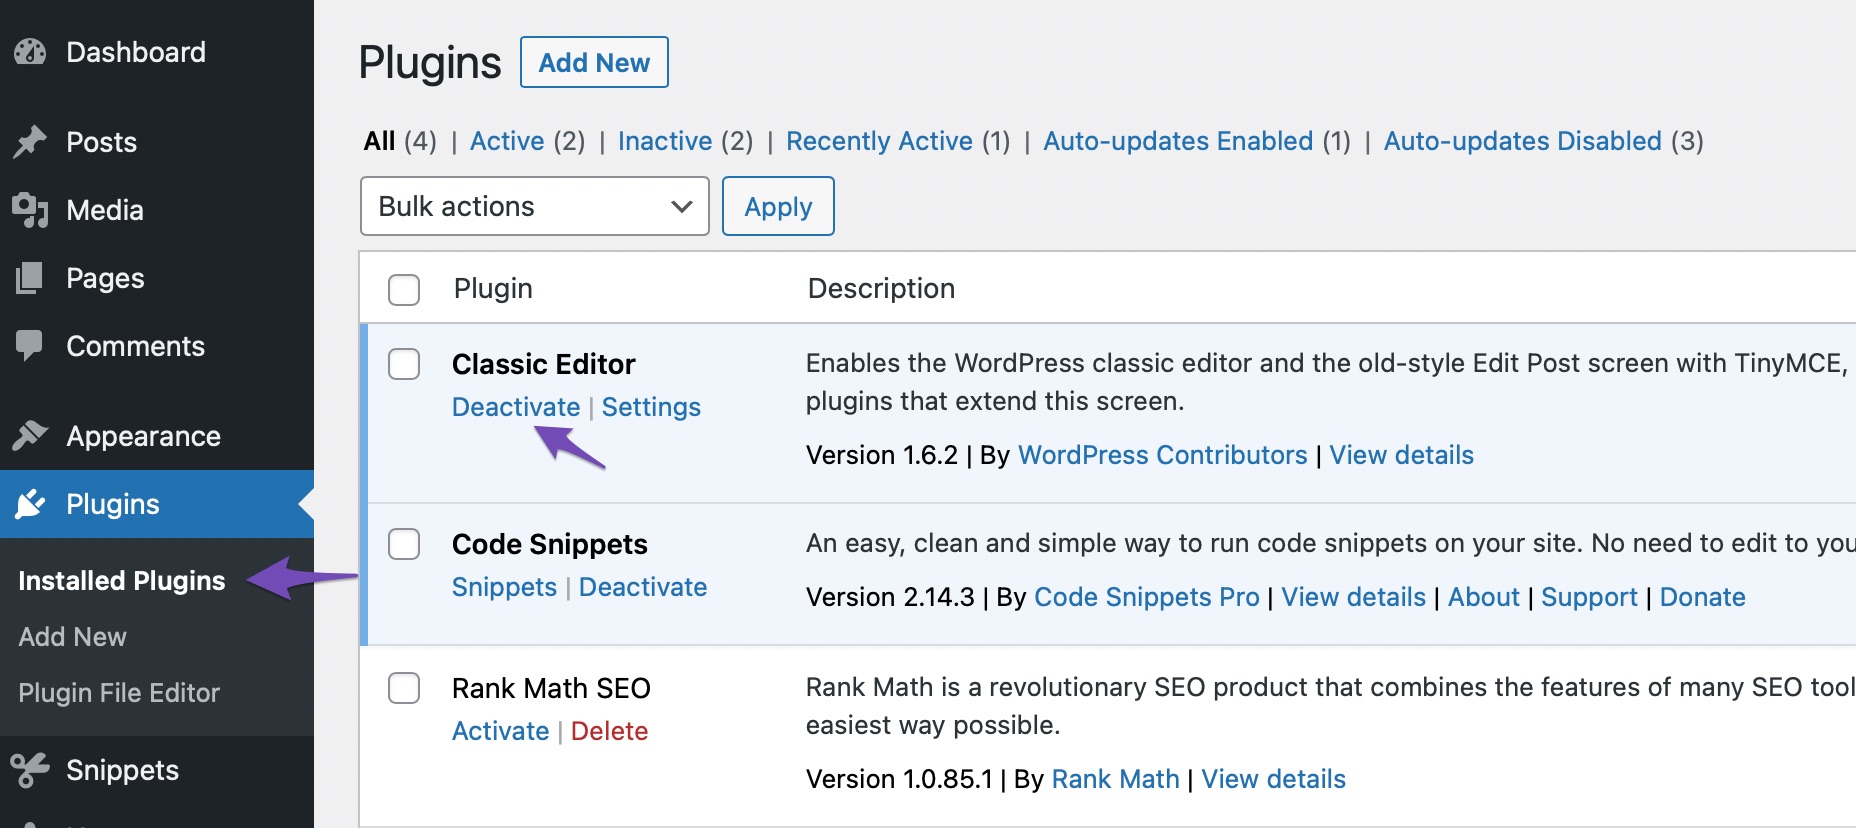Filter plugins by Active
Image resolution: width=1856 pixels, height=828 pixels.
tap(507, 141)
